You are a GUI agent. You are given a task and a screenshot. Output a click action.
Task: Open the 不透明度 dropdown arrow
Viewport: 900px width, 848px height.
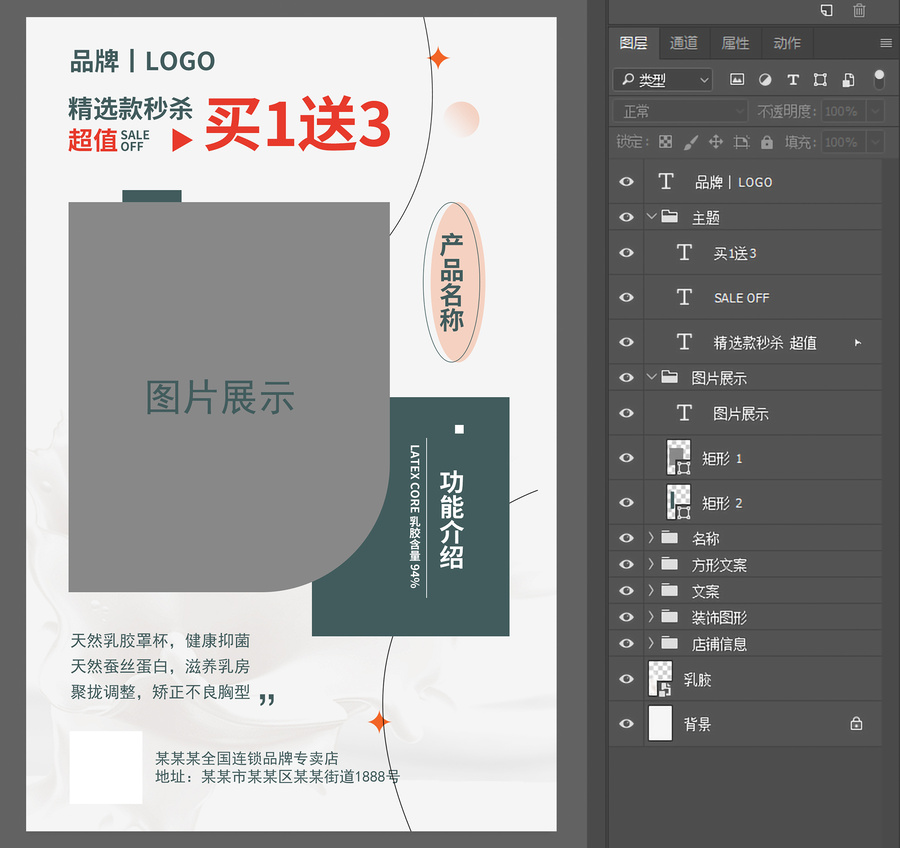(x=875, y=111)
